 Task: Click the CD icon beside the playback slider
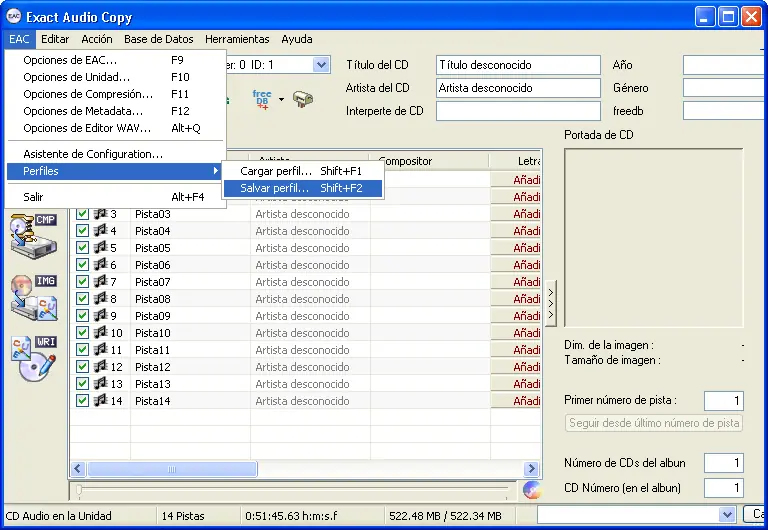click(x=531, y=489)
